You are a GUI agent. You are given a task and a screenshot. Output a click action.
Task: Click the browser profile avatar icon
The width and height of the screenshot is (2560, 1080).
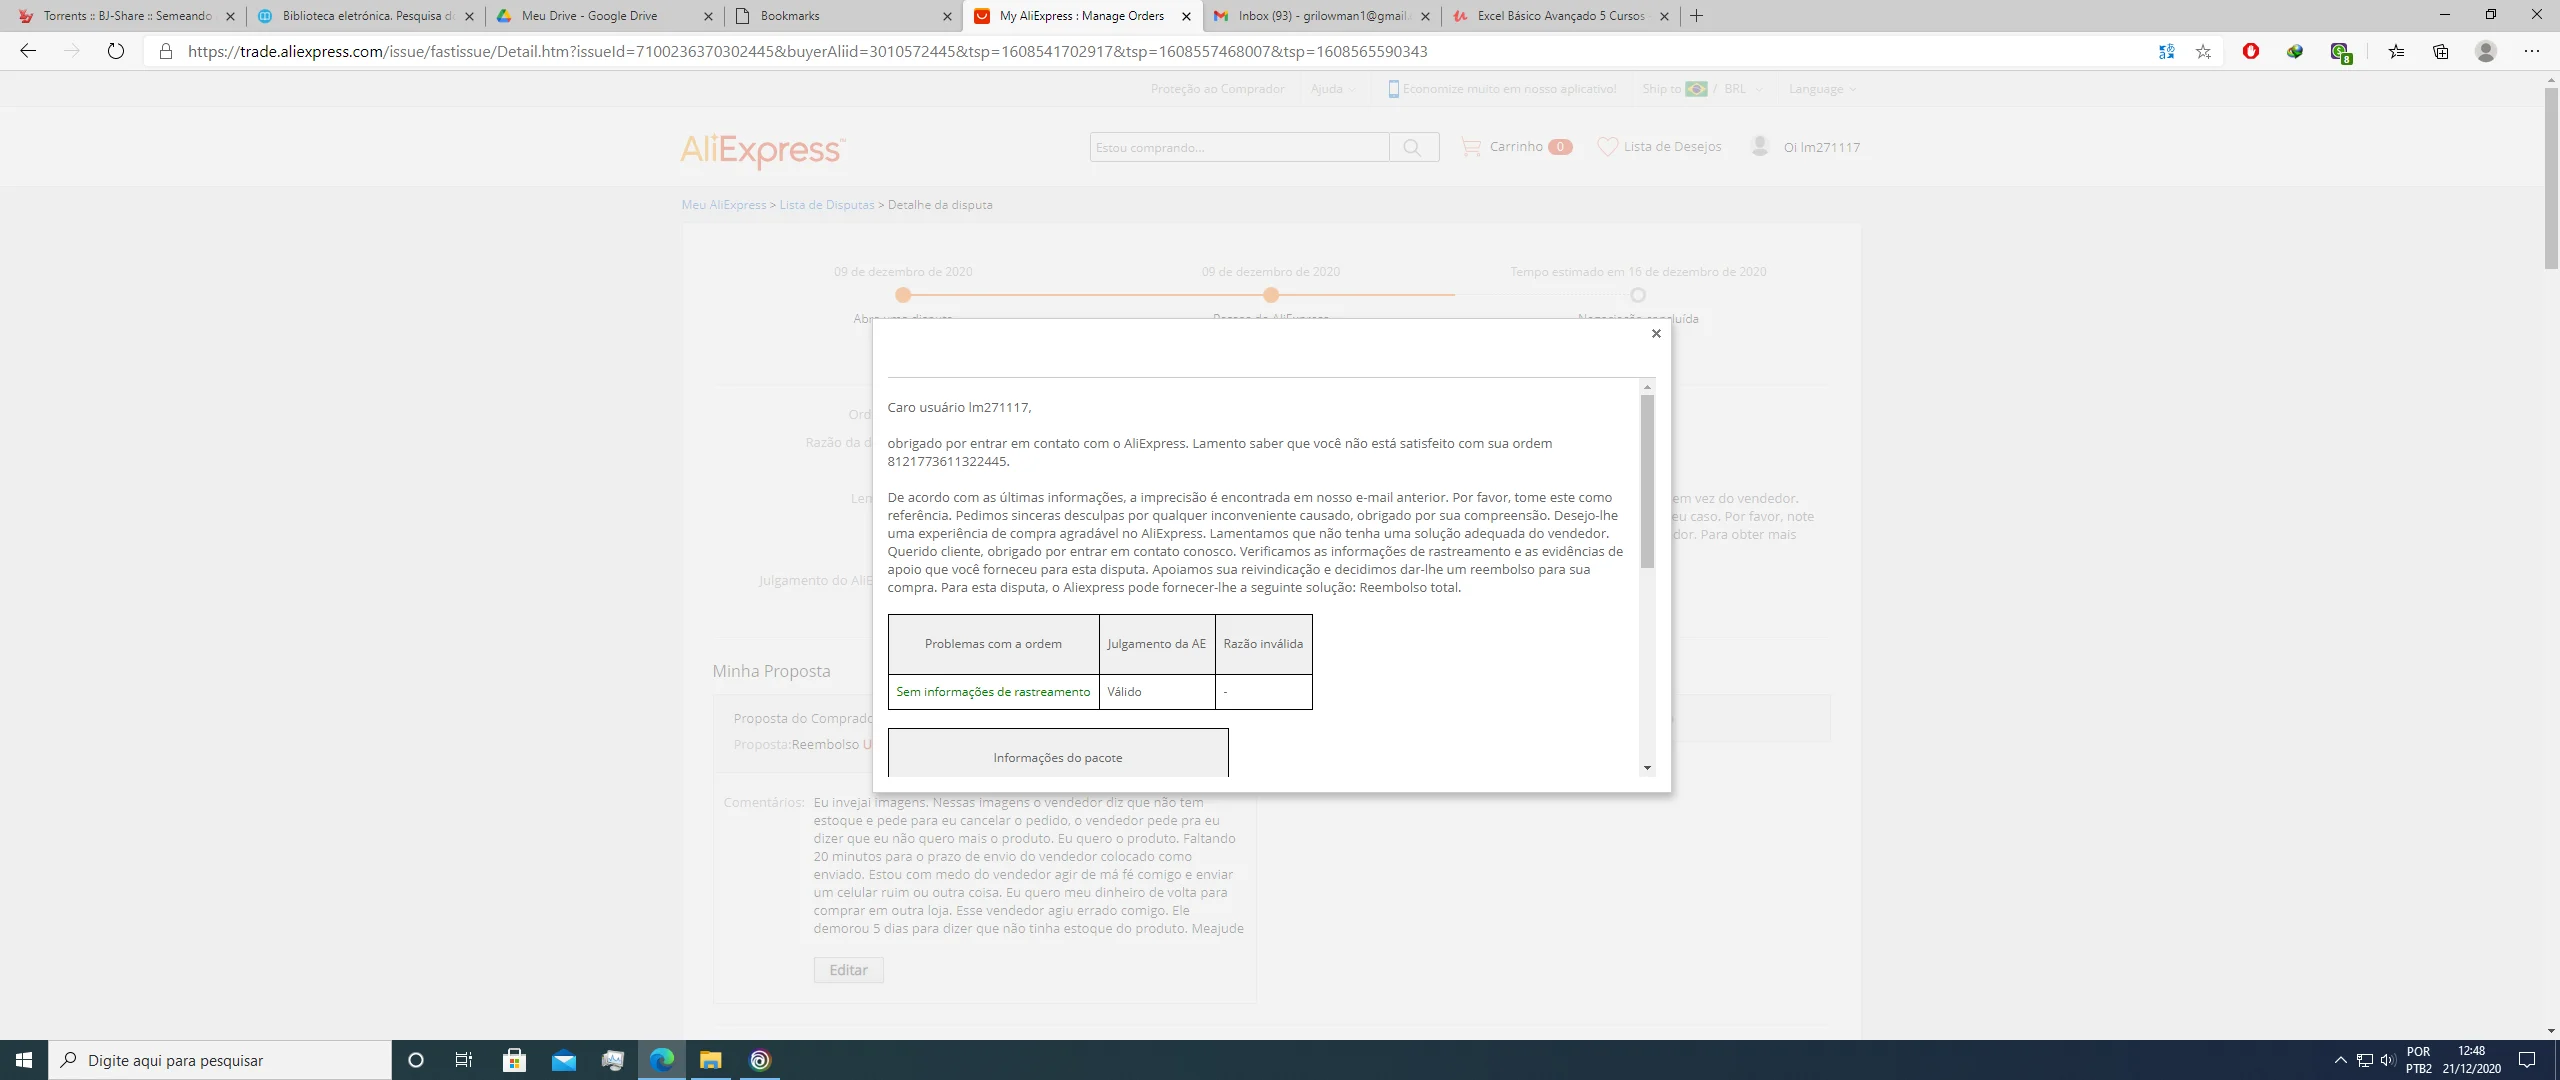point(2485,51)
